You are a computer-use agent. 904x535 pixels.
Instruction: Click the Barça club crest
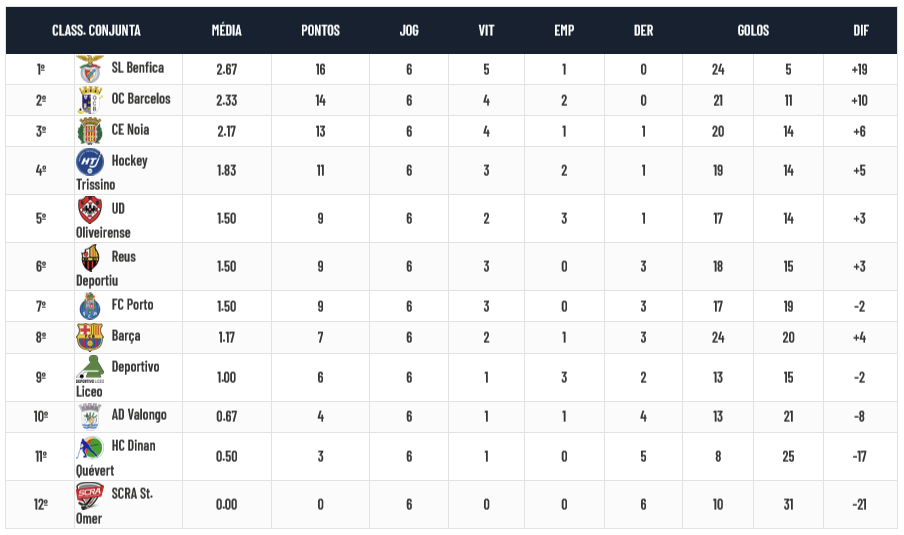[x=90, y=337]
